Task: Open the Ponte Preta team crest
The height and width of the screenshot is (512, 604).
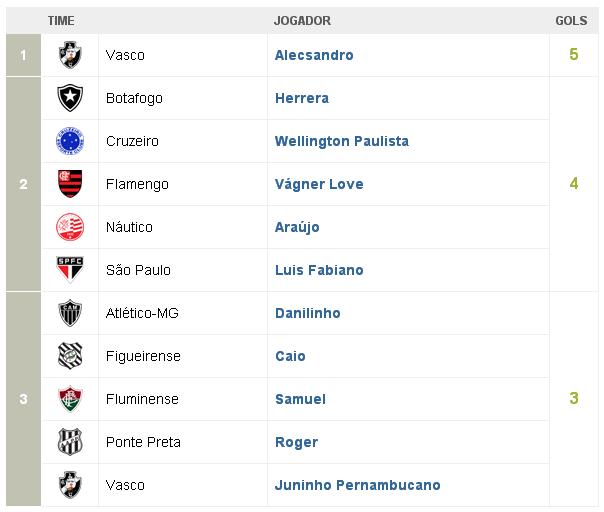Action: (x=70, y=442)
